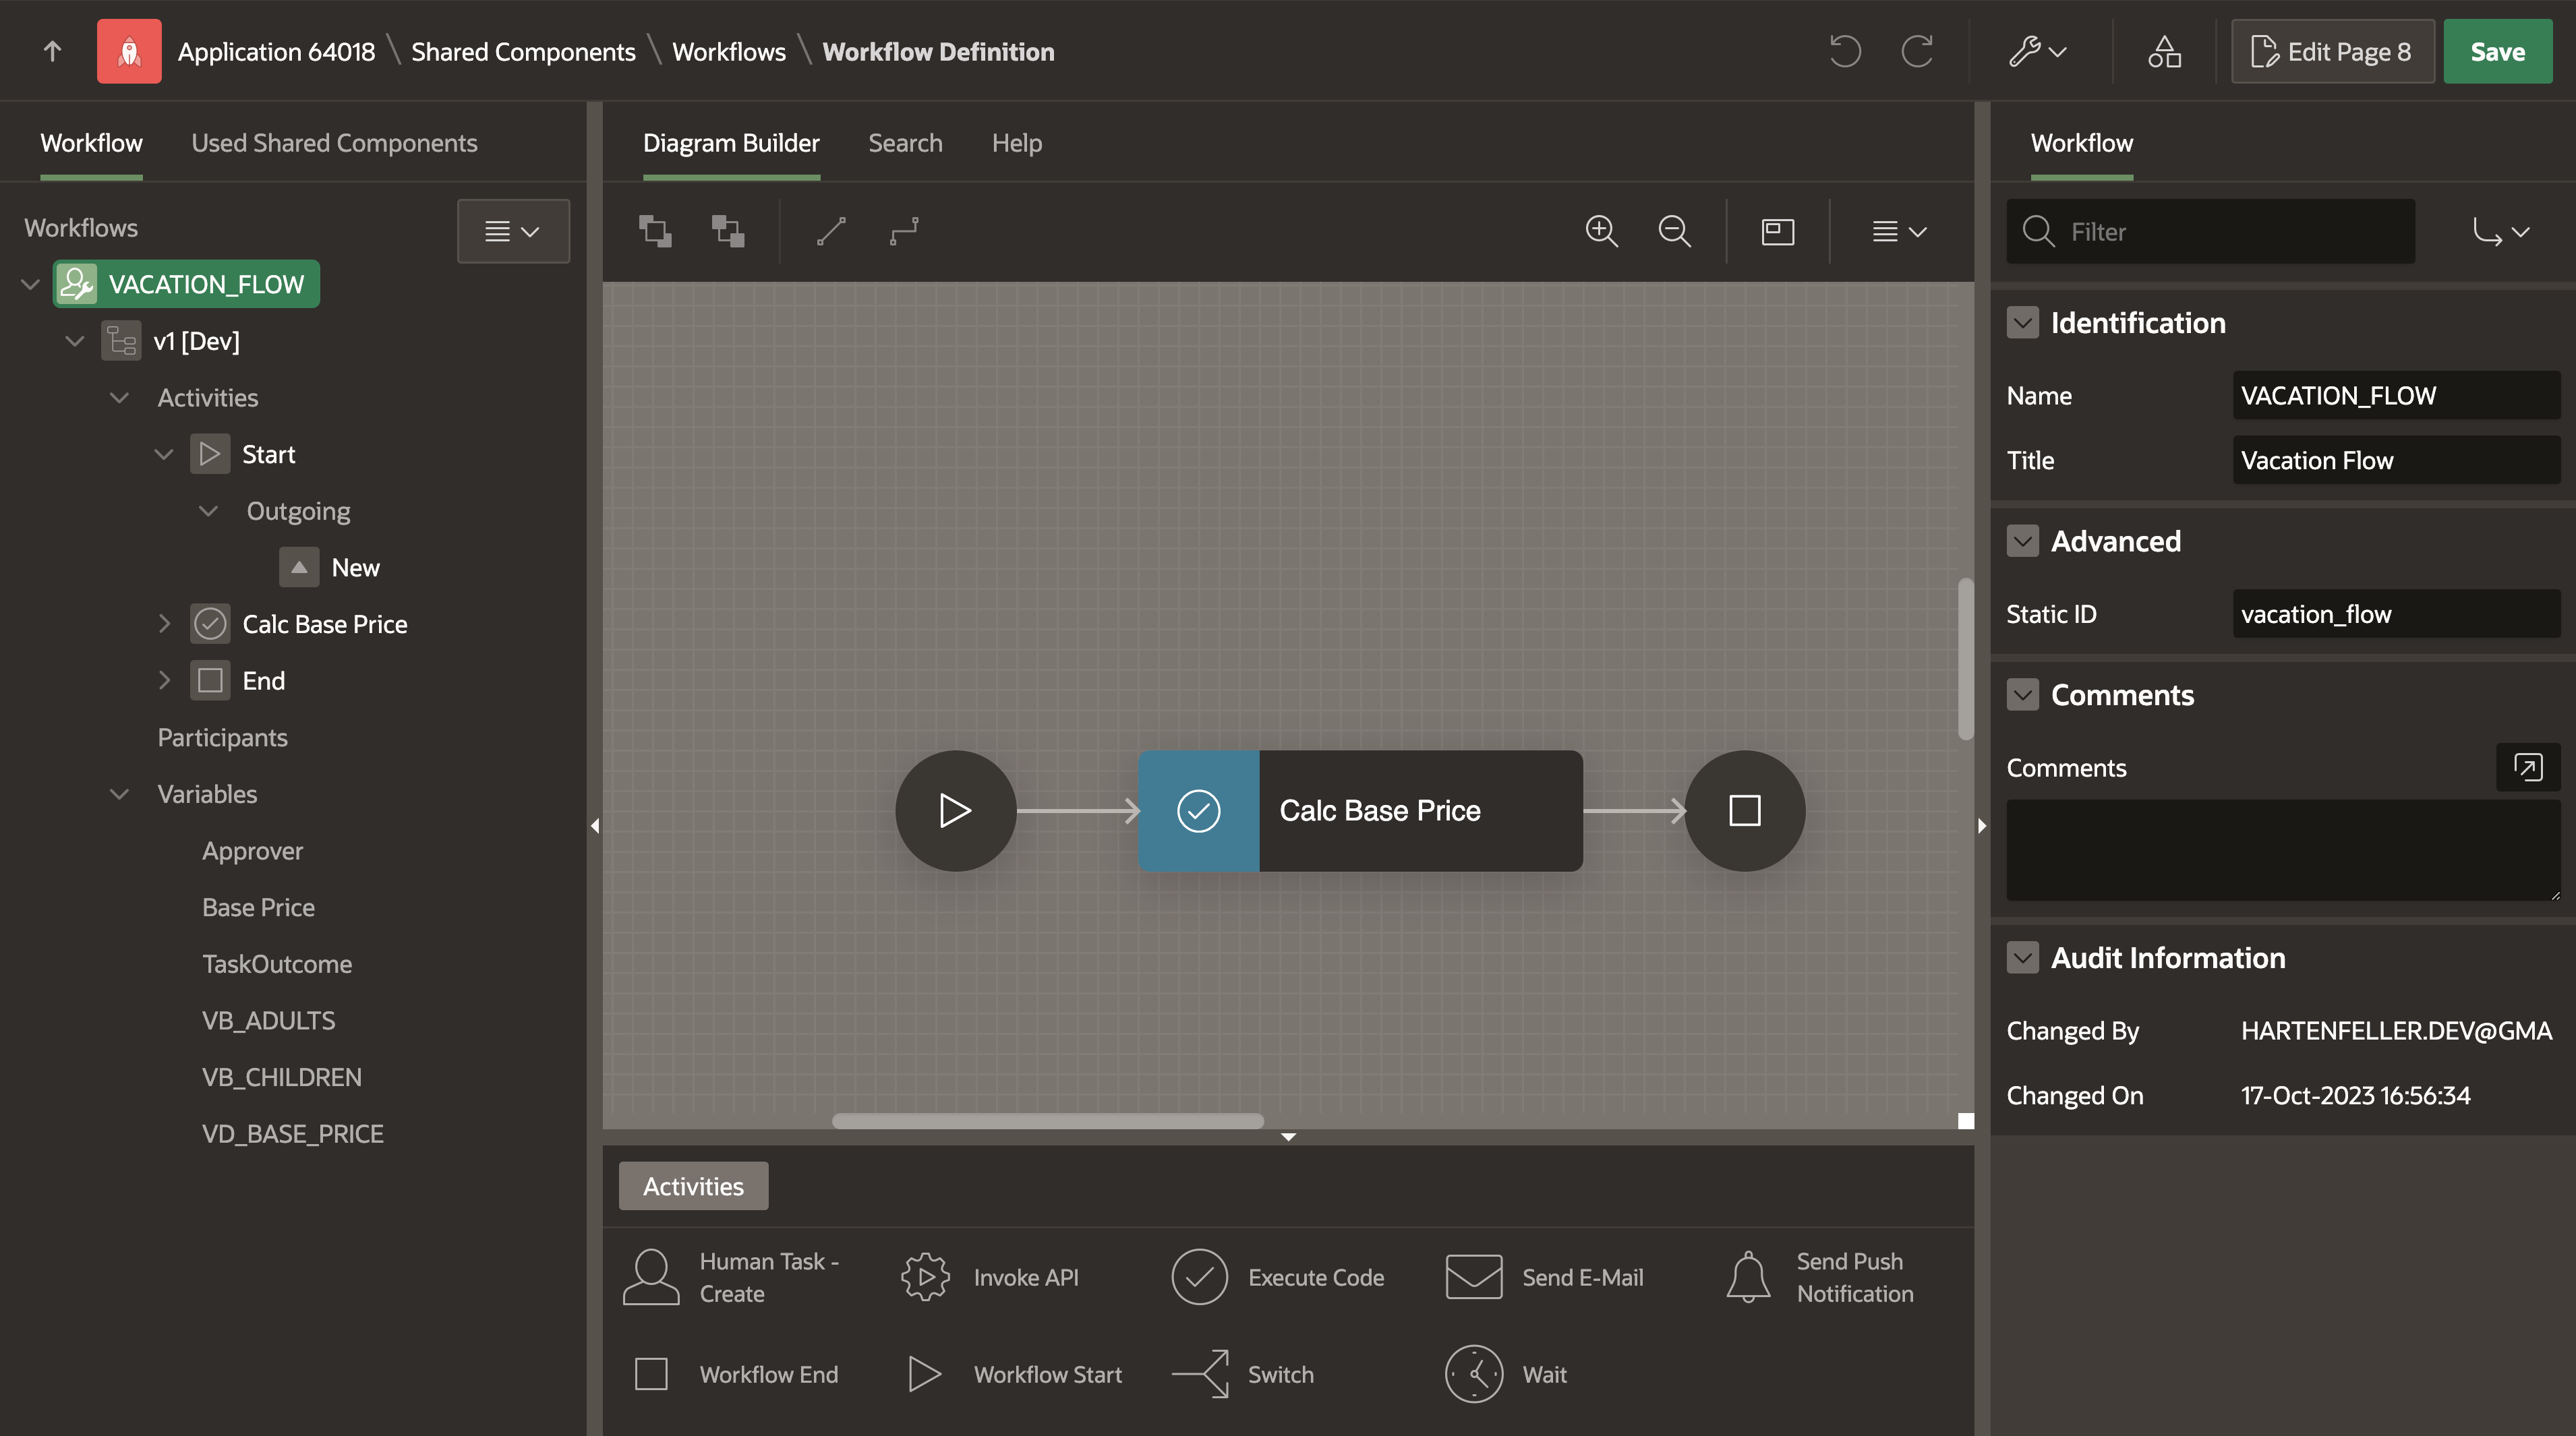Click the Save button
This screenshot has width=2576, height=1436.
coord(2498,51)
